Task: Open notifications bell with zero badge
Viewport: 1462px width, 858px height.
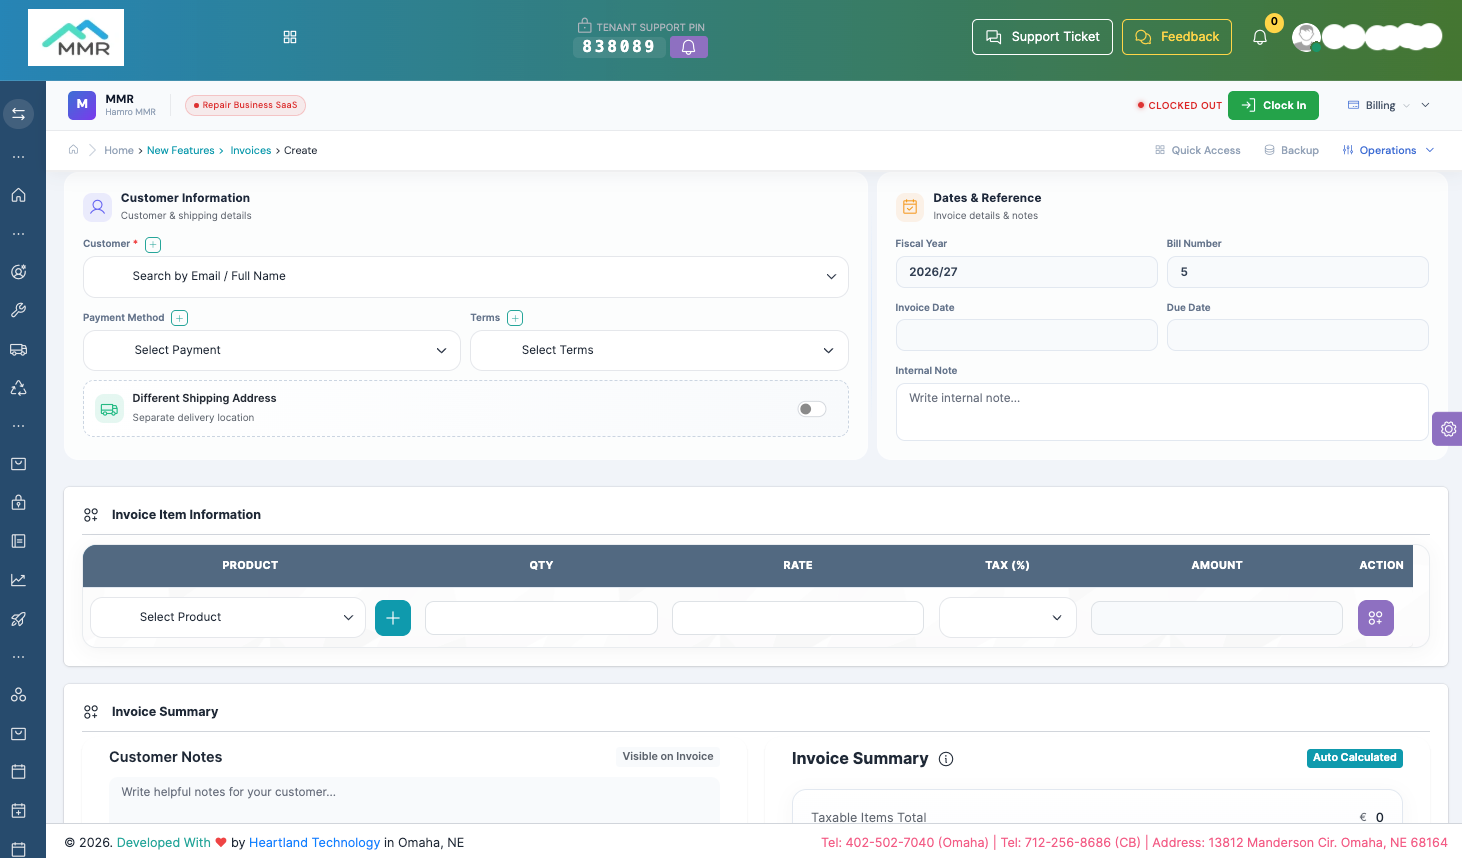Action: click(1260, 37)
